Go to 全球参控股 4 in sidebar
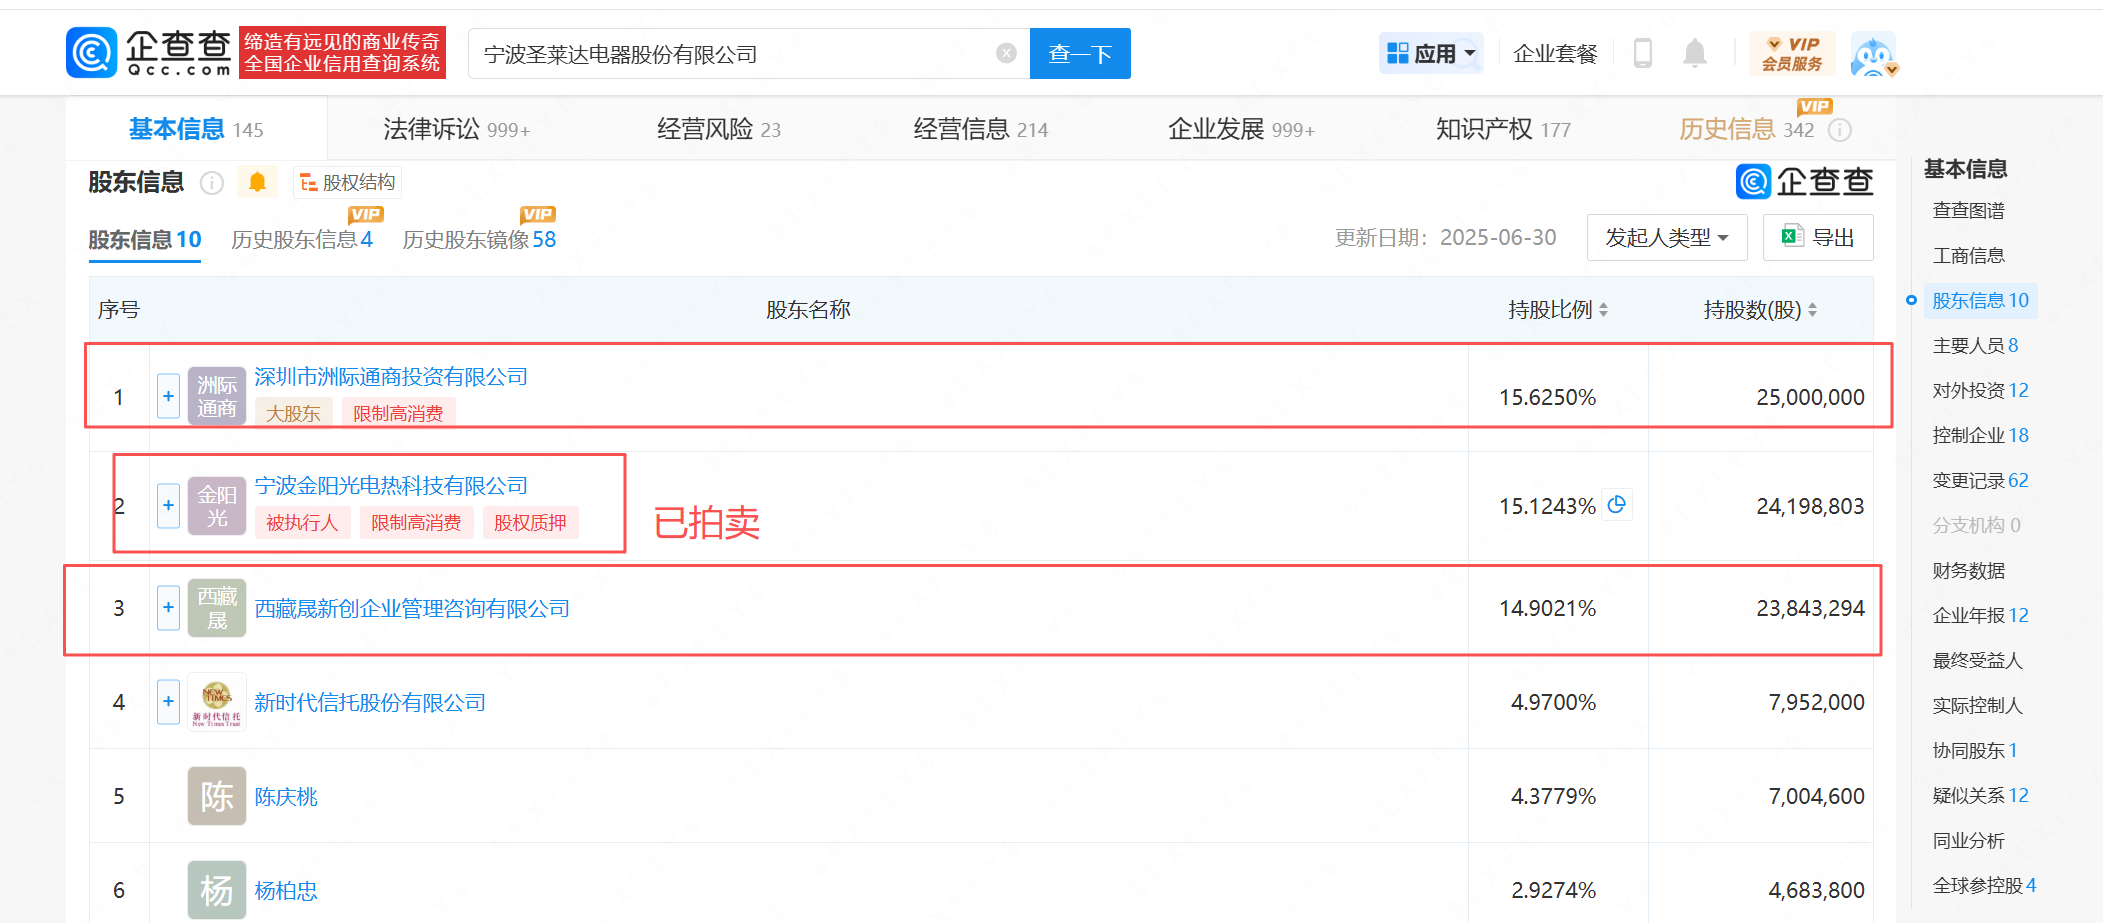 click(x=1984, y=886)
